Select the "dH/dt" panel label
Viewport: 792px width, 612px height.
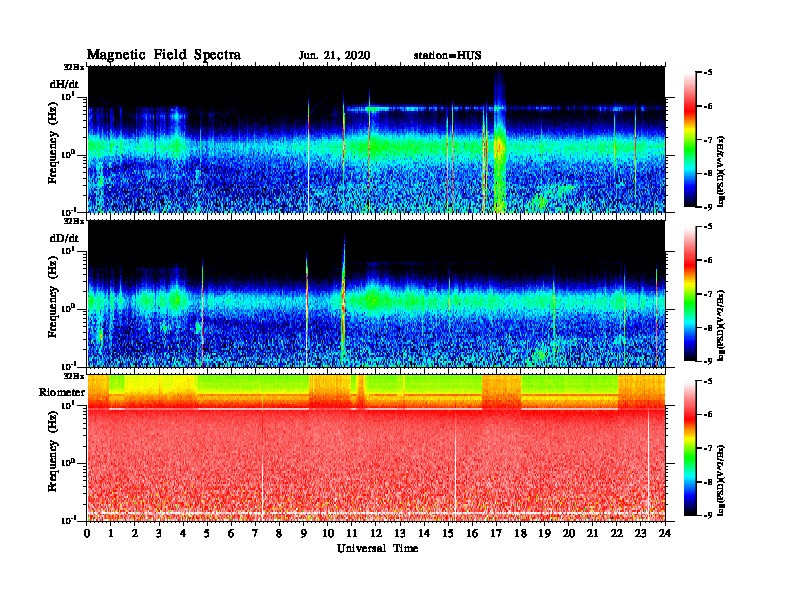click(64, 84)
